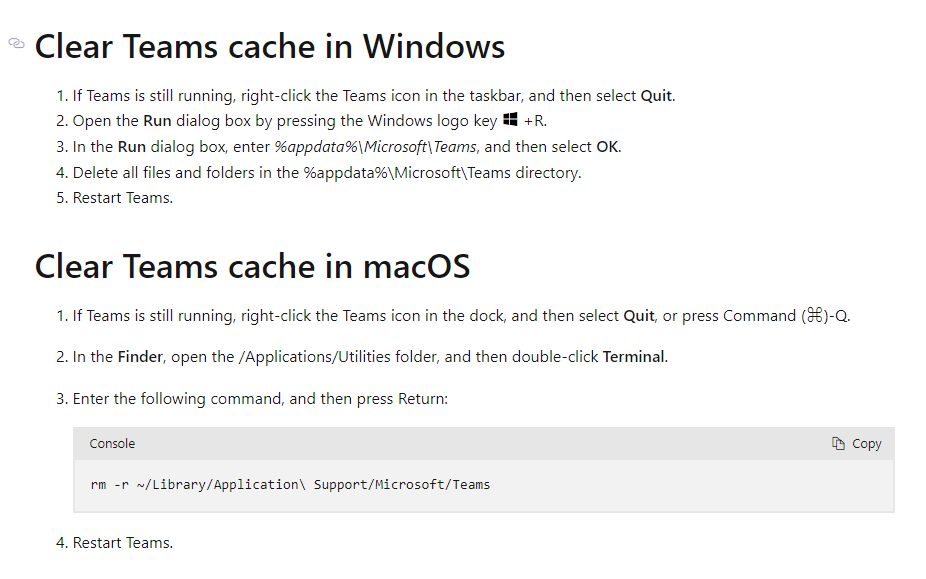Click the bold 'Quit' in Windows step 1
This screenshot has height=579, width=926.
click(x=656, y=96)
